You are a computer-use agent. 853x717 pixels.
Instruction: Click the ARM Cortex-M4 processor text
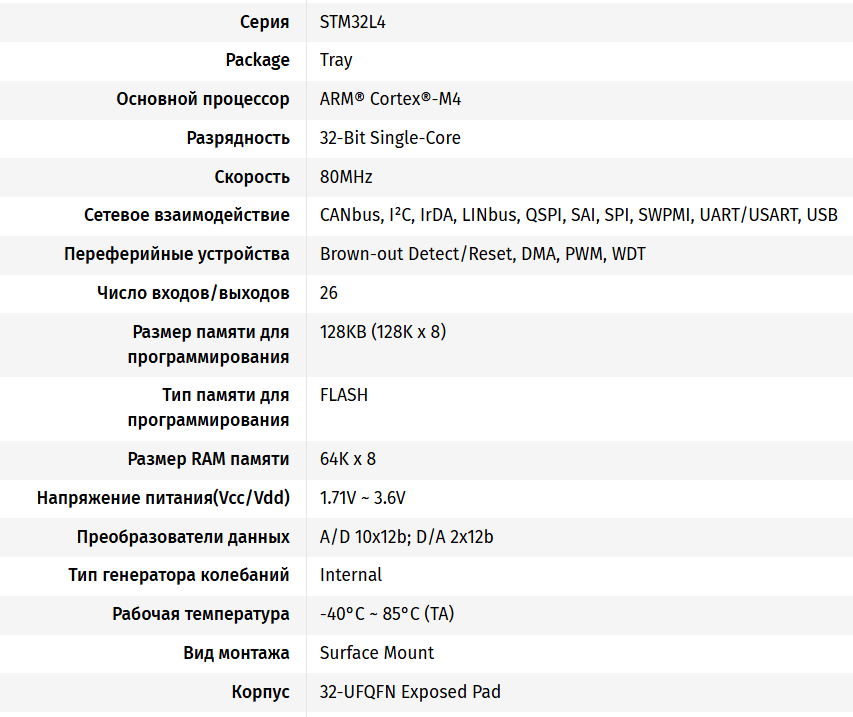390,99
